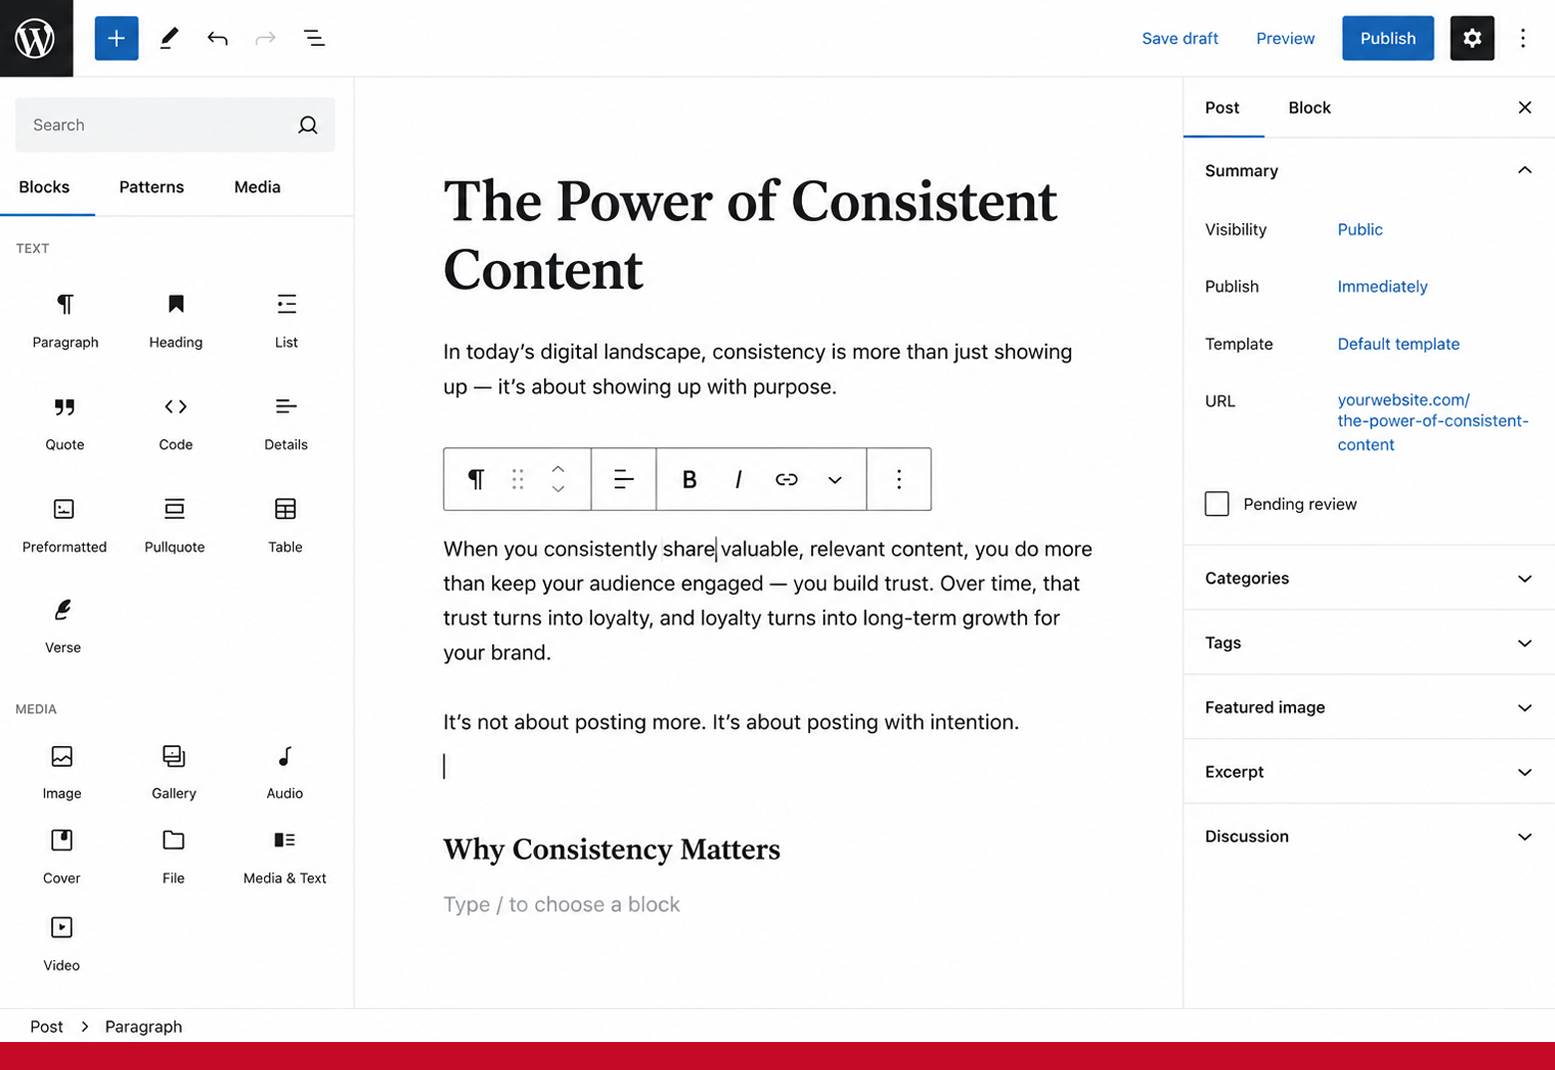The height and width of the screenshot is (1070, 1555).
Task: Expand the Categories panel
Action: tap(1368, 578)
